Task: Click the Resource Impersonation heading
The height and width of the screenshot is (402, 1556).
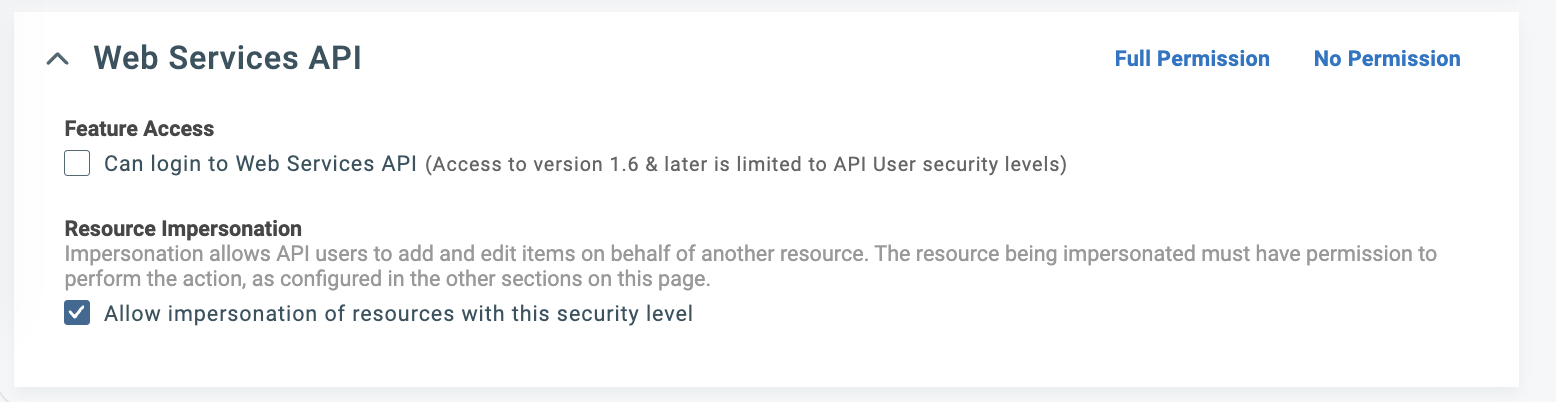Action: click(183, 230)
